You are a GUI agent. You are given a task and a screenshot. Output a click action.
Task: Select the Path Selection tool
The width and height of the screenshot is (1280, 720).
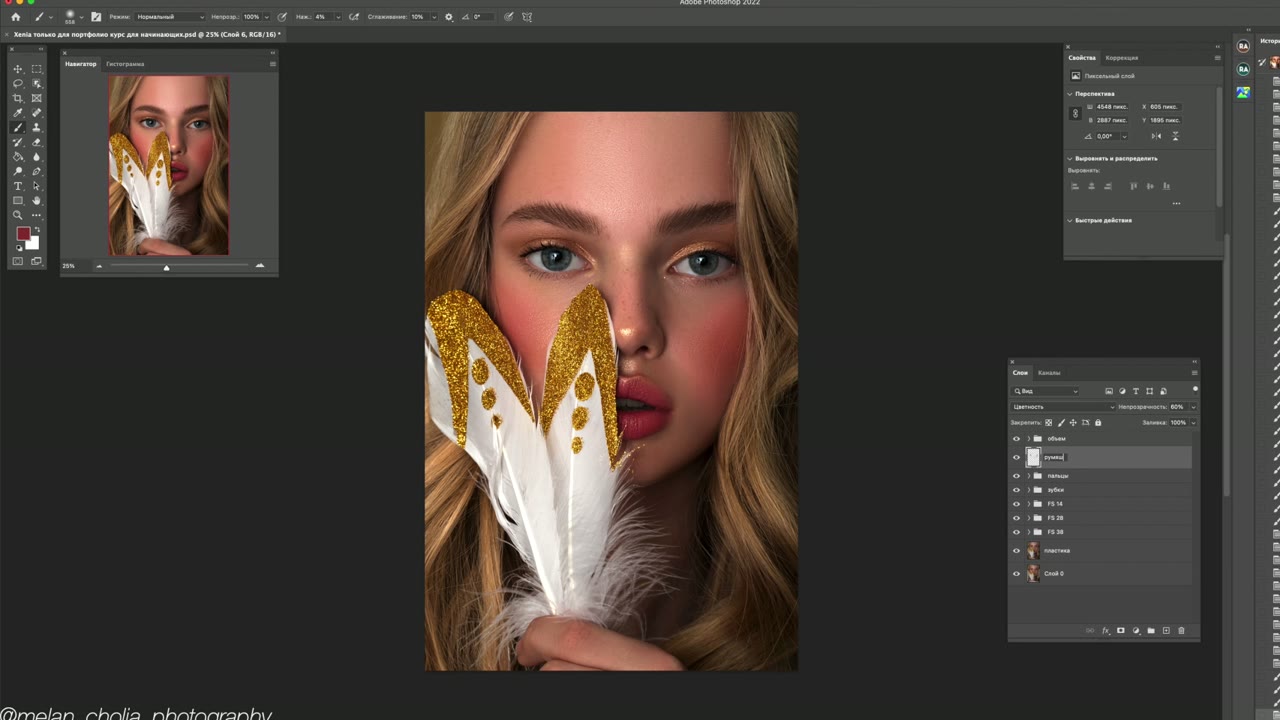tap(37, 186)
